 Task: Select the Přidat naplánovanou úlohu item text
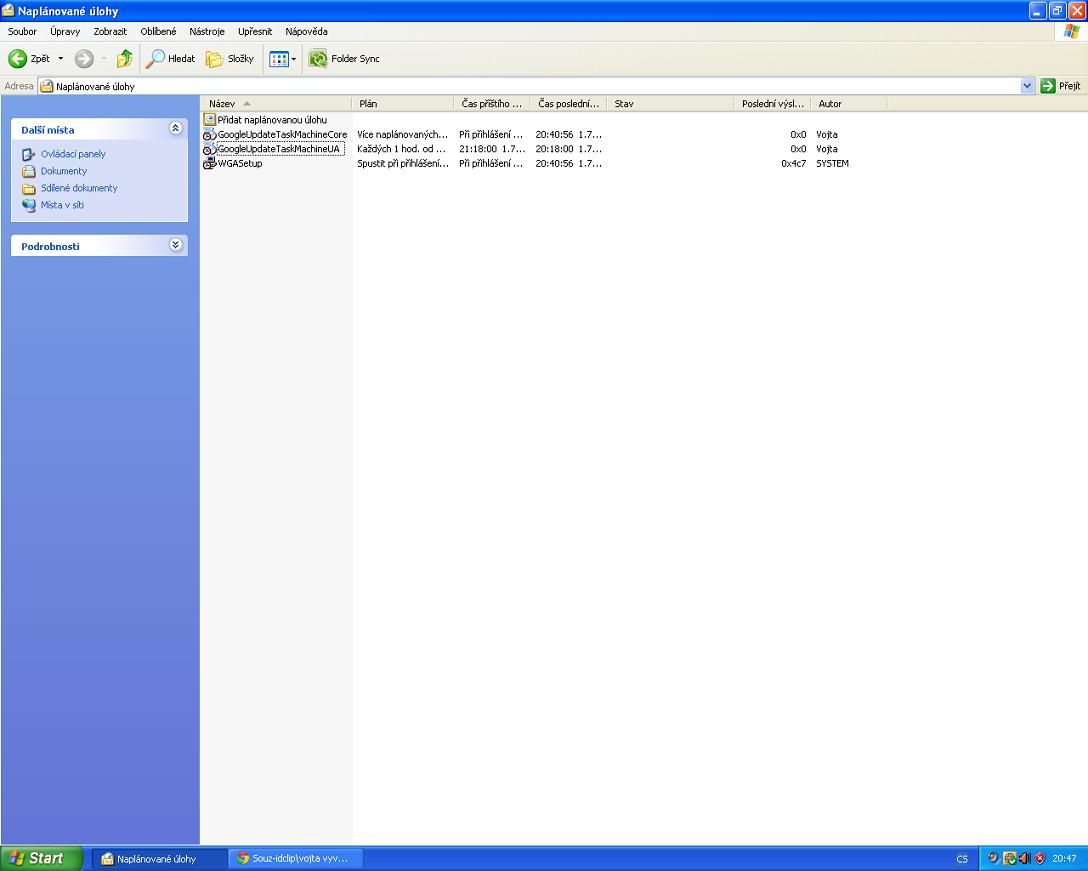pyautogui.click(x=272, y=120)
